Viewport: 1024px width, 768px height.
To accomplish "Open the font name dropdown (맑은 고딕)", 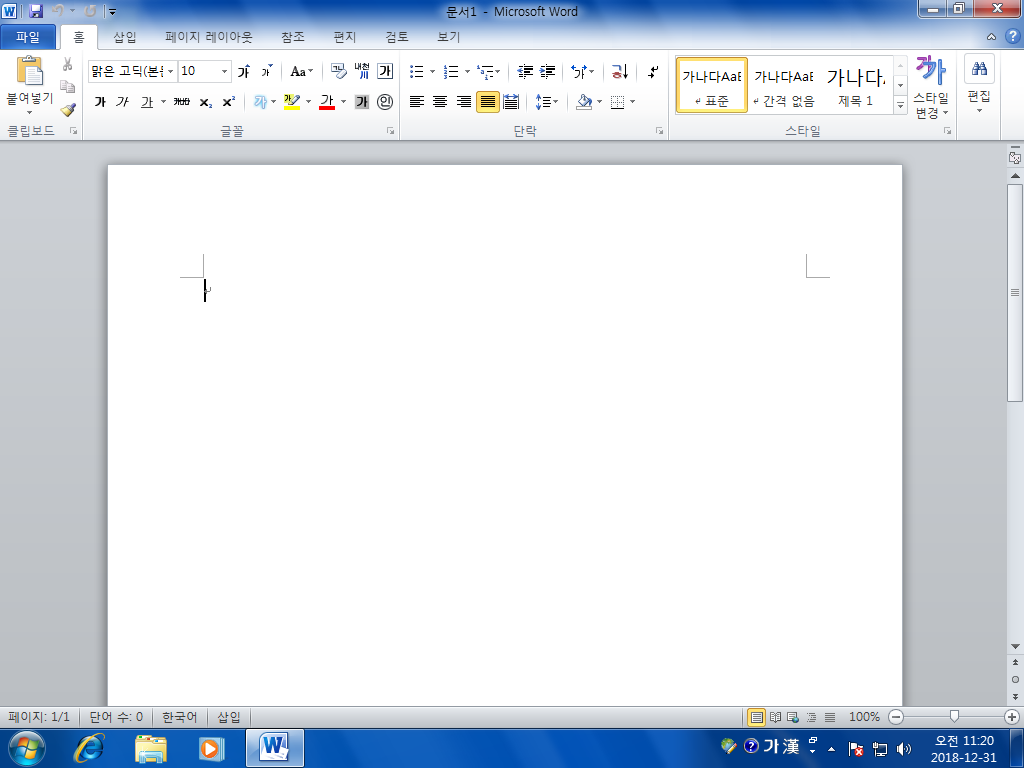I will tap(170, 71).
